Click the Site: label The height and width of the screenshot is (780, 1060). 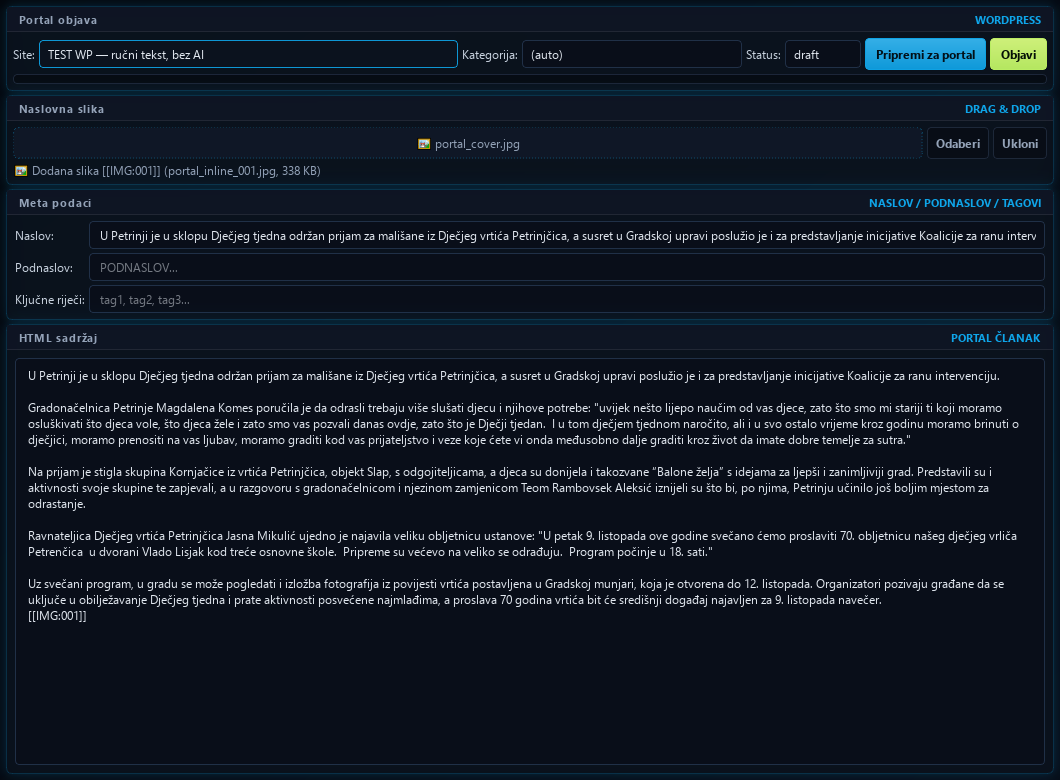tap(24, 55)
